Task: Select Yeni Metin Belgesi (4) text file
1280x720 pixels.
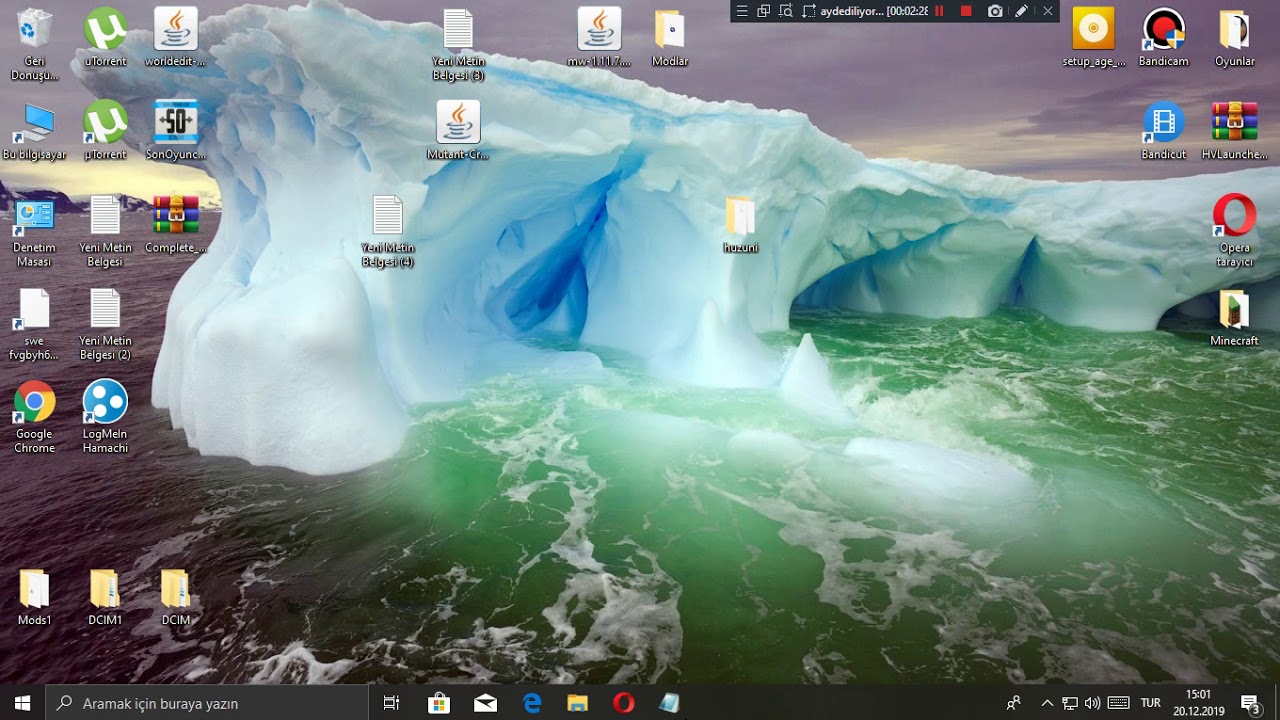Action: (x=387, y=217)
